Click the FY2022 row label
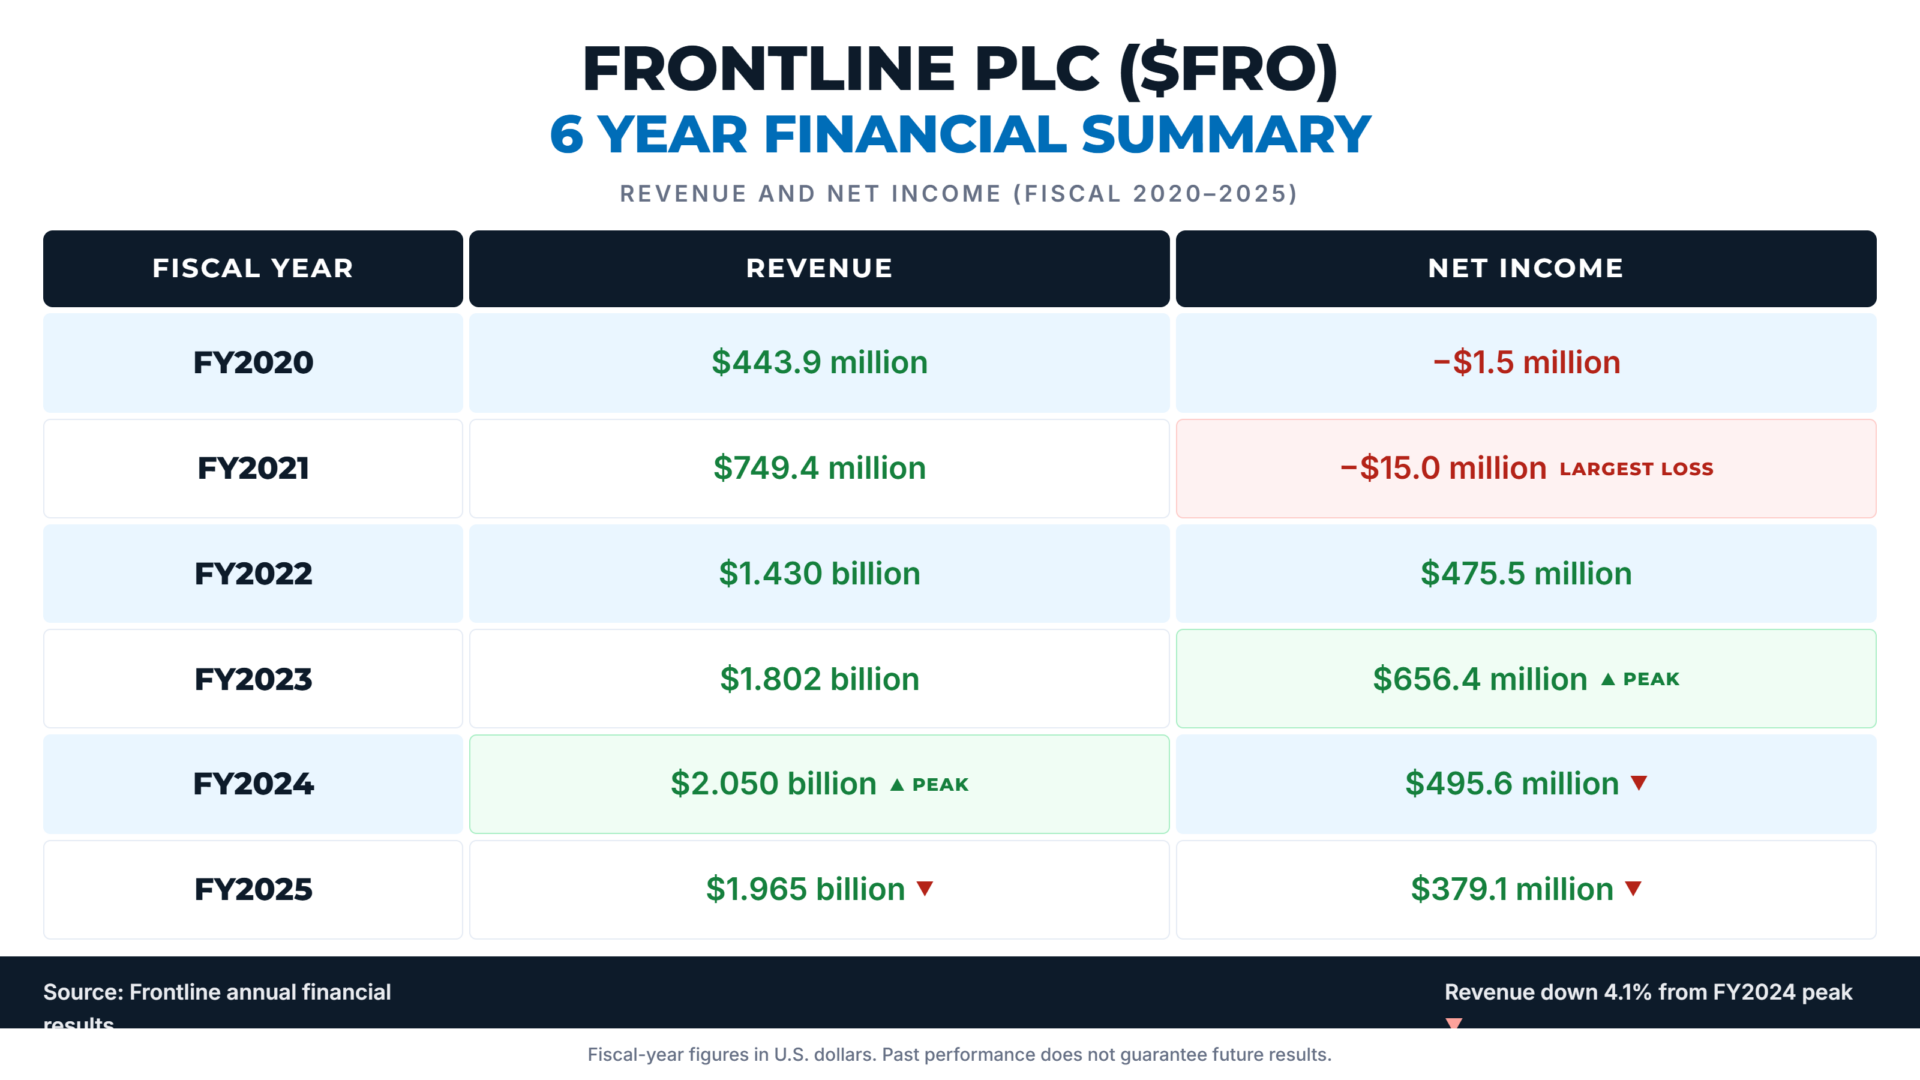This screenshot has height=1080, width=1920. [253, 574]
